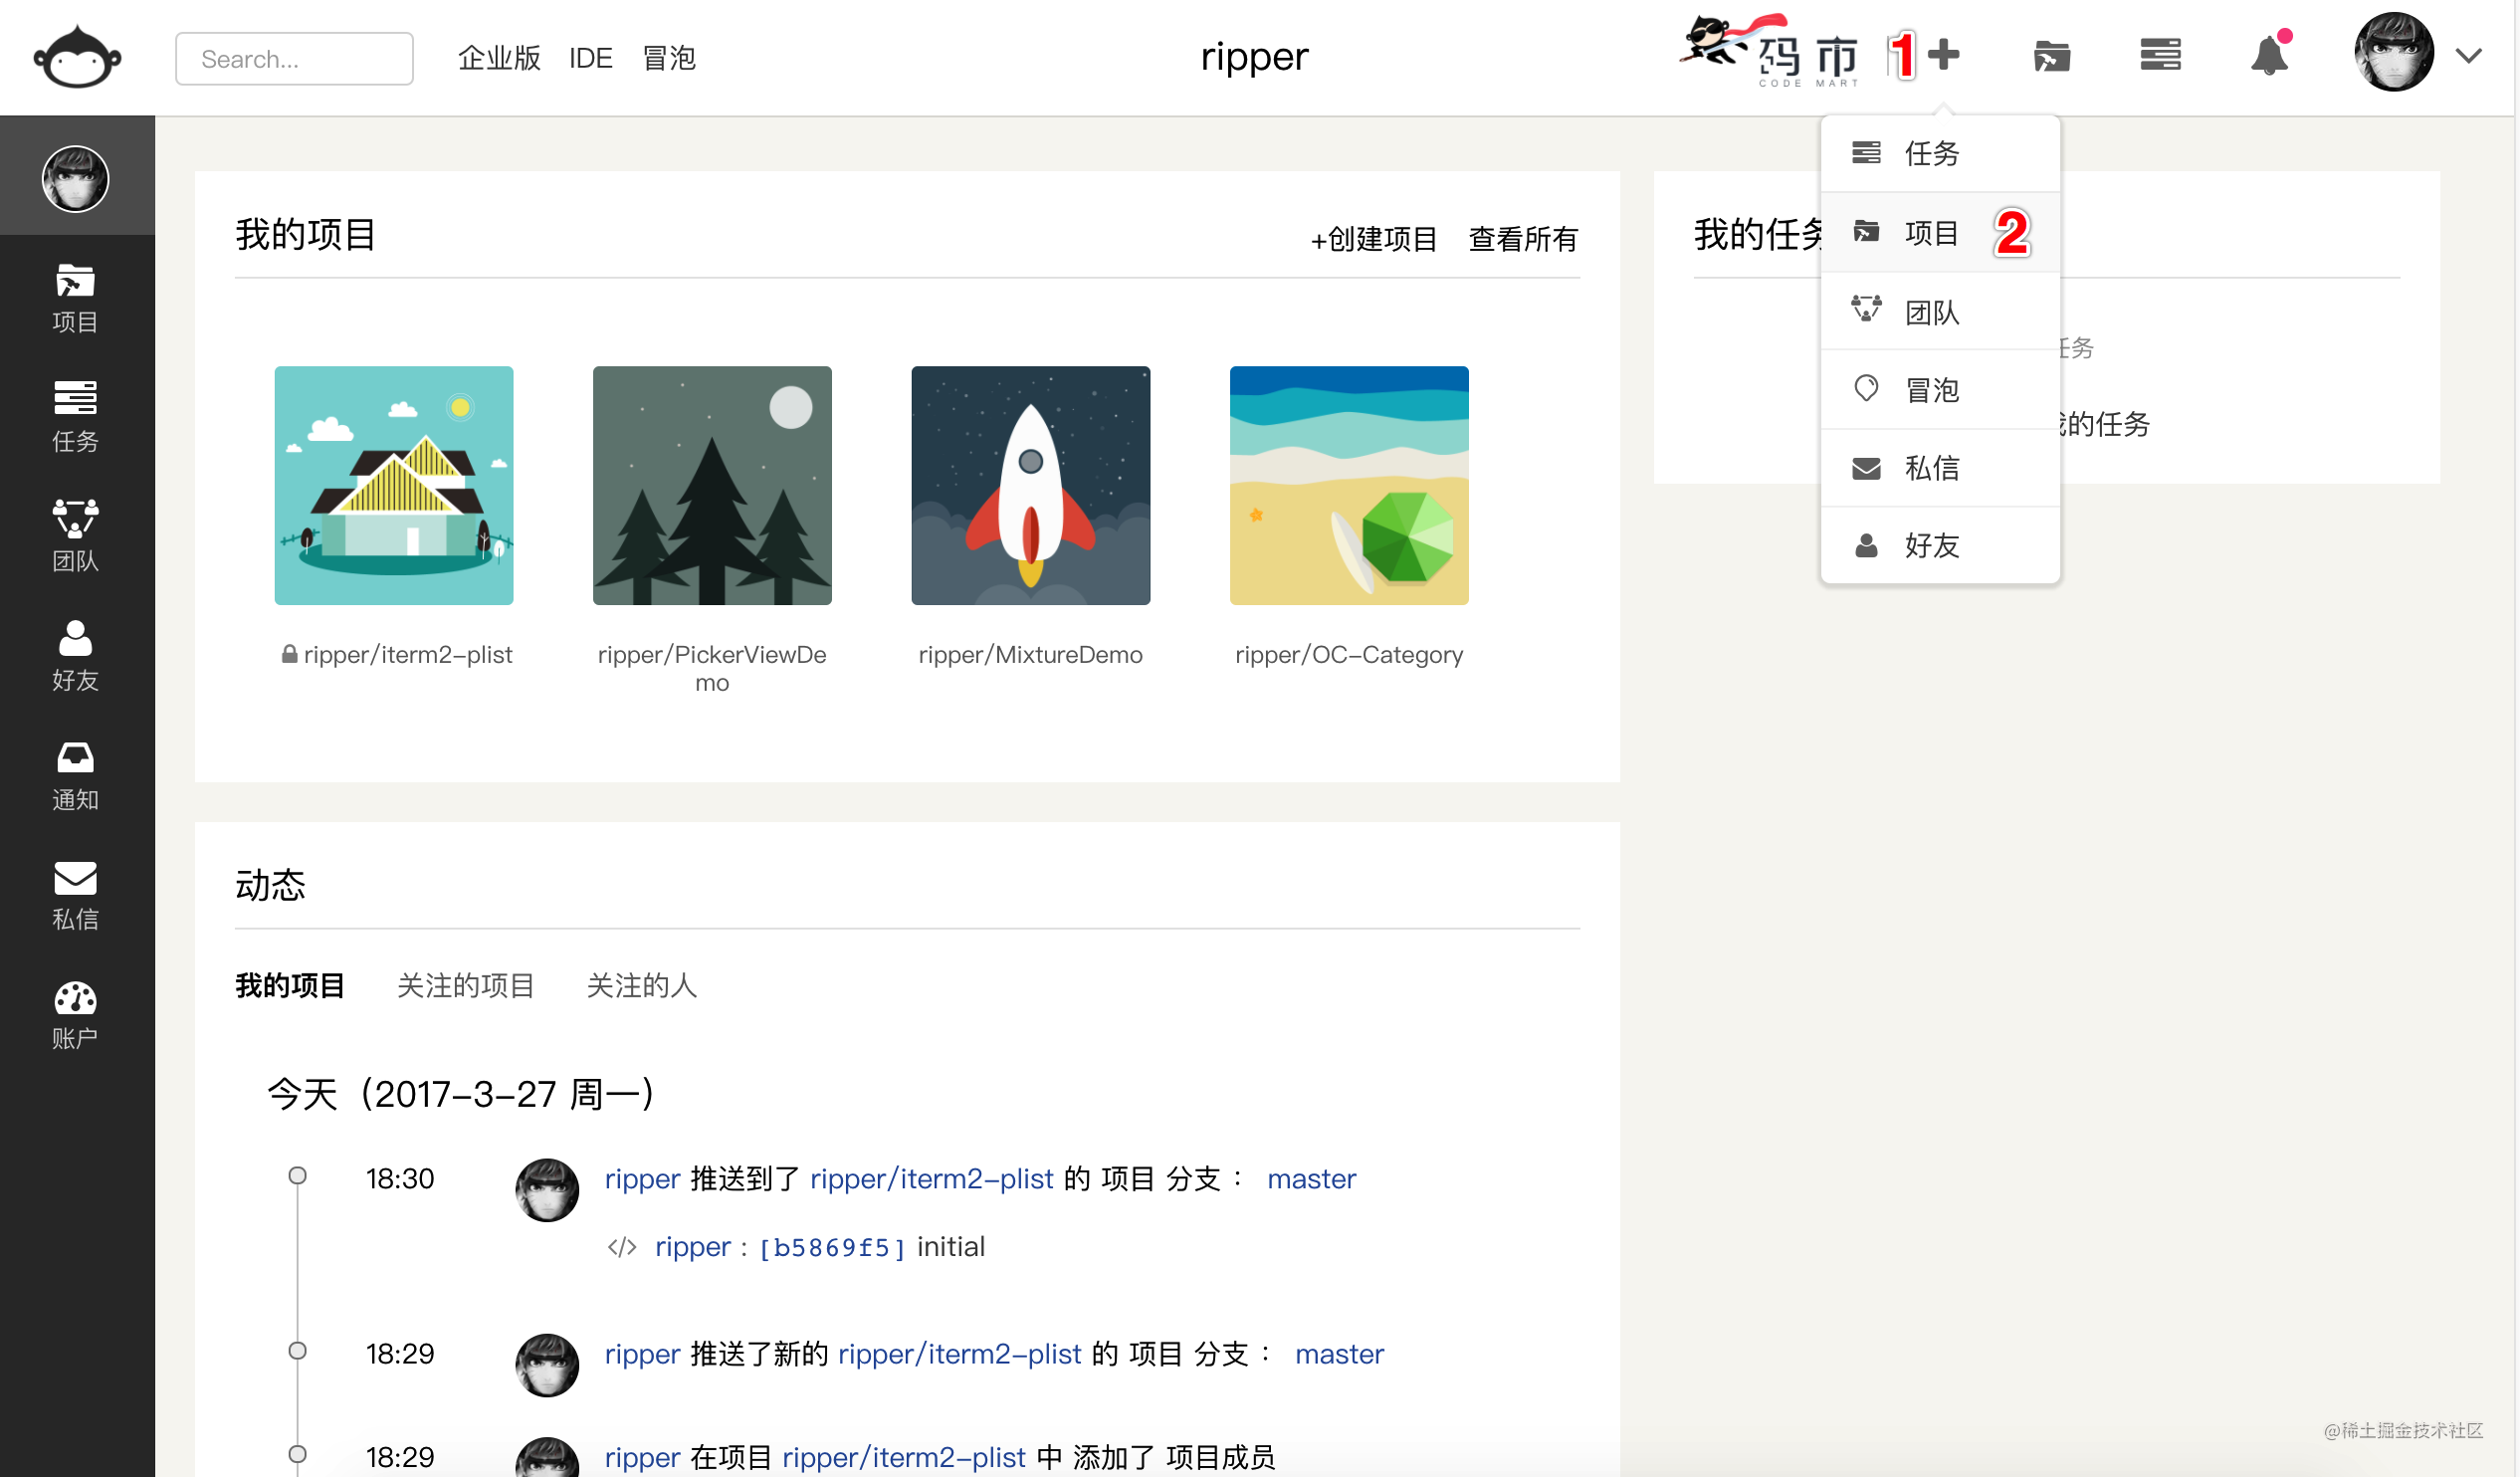Viewport: 2520px width, 1477px height.
Task: Open 账户 in the left sidebar
Action: tap(75, 1015)
